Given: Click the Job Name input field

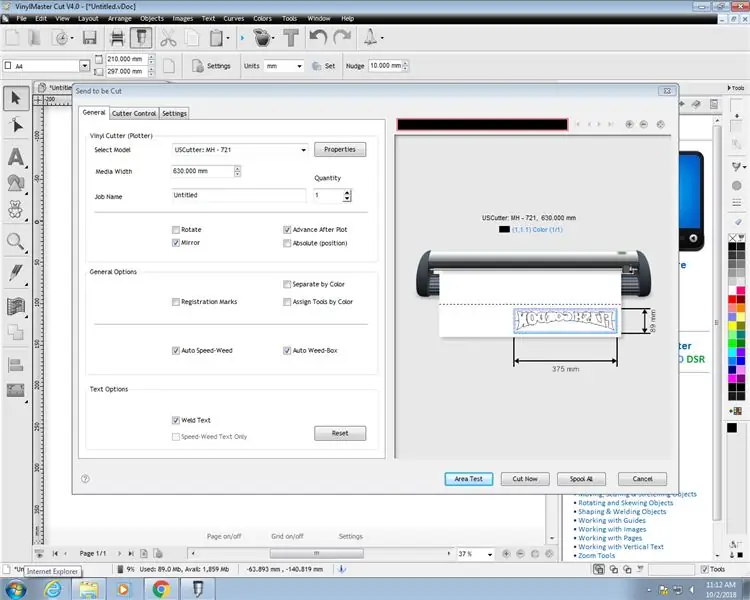Looking at the screenshot, I should click(239, 195).
